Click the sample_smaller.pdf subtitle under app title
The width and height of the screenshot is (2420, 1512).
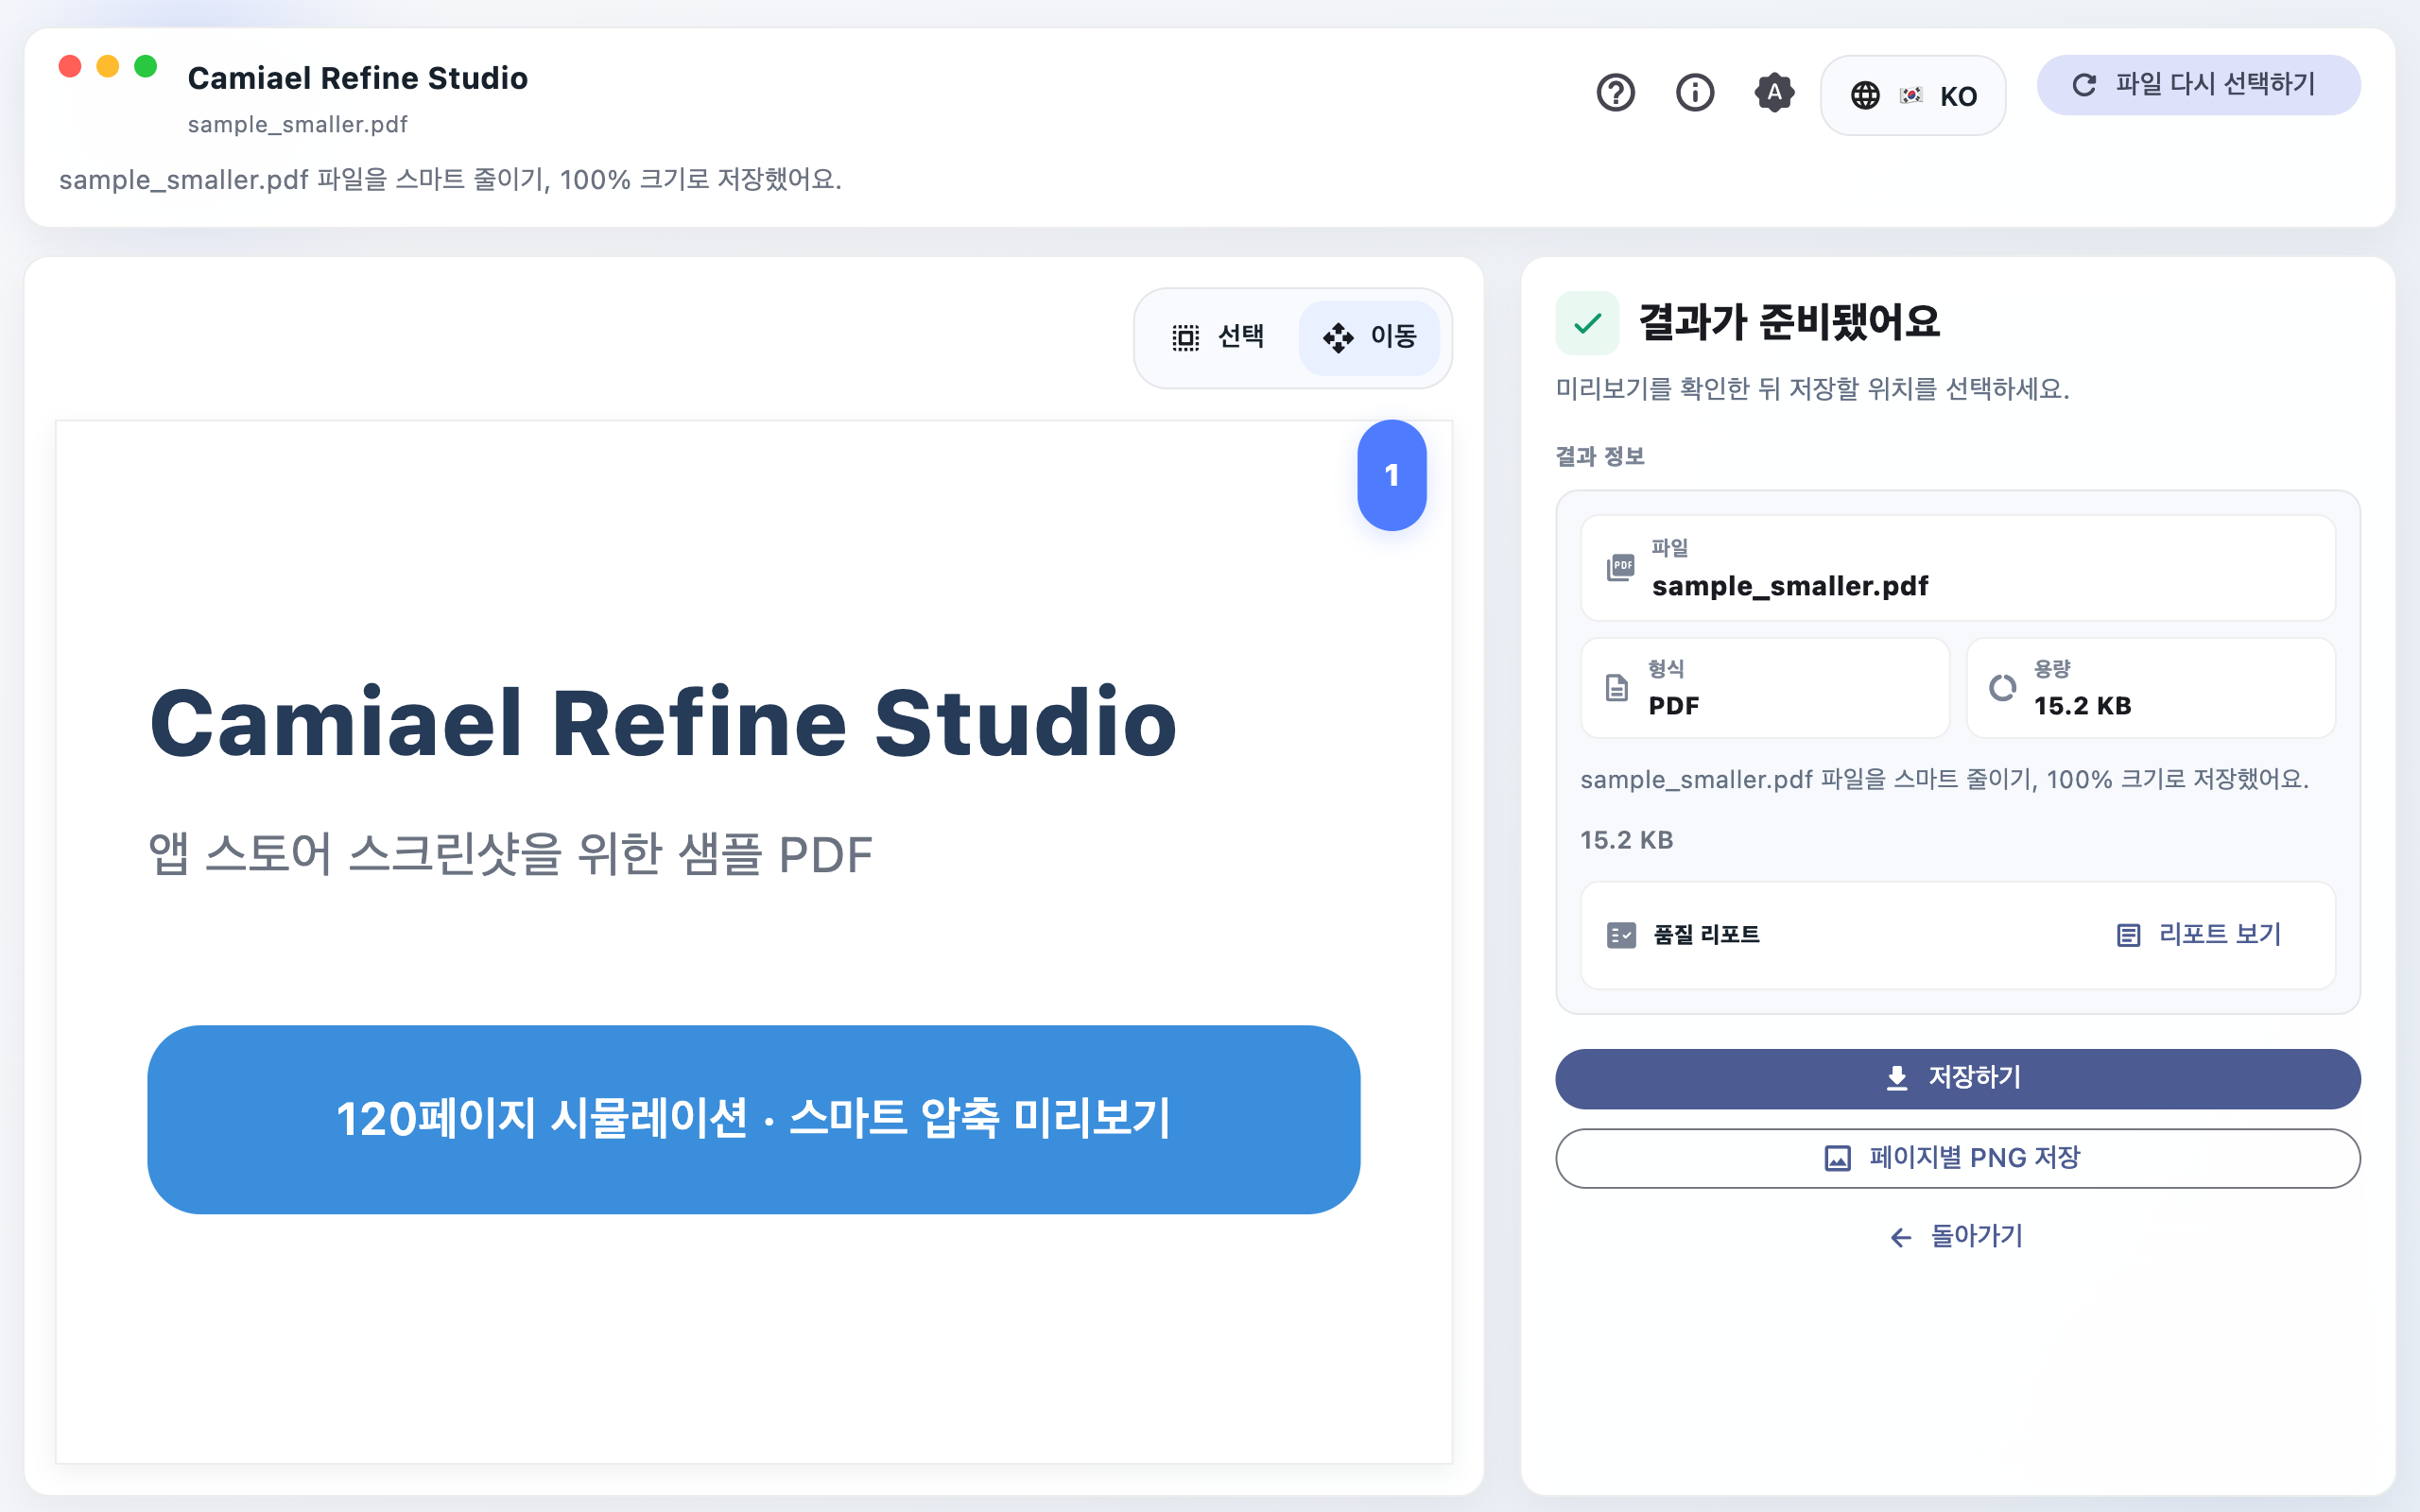(297, 125)
